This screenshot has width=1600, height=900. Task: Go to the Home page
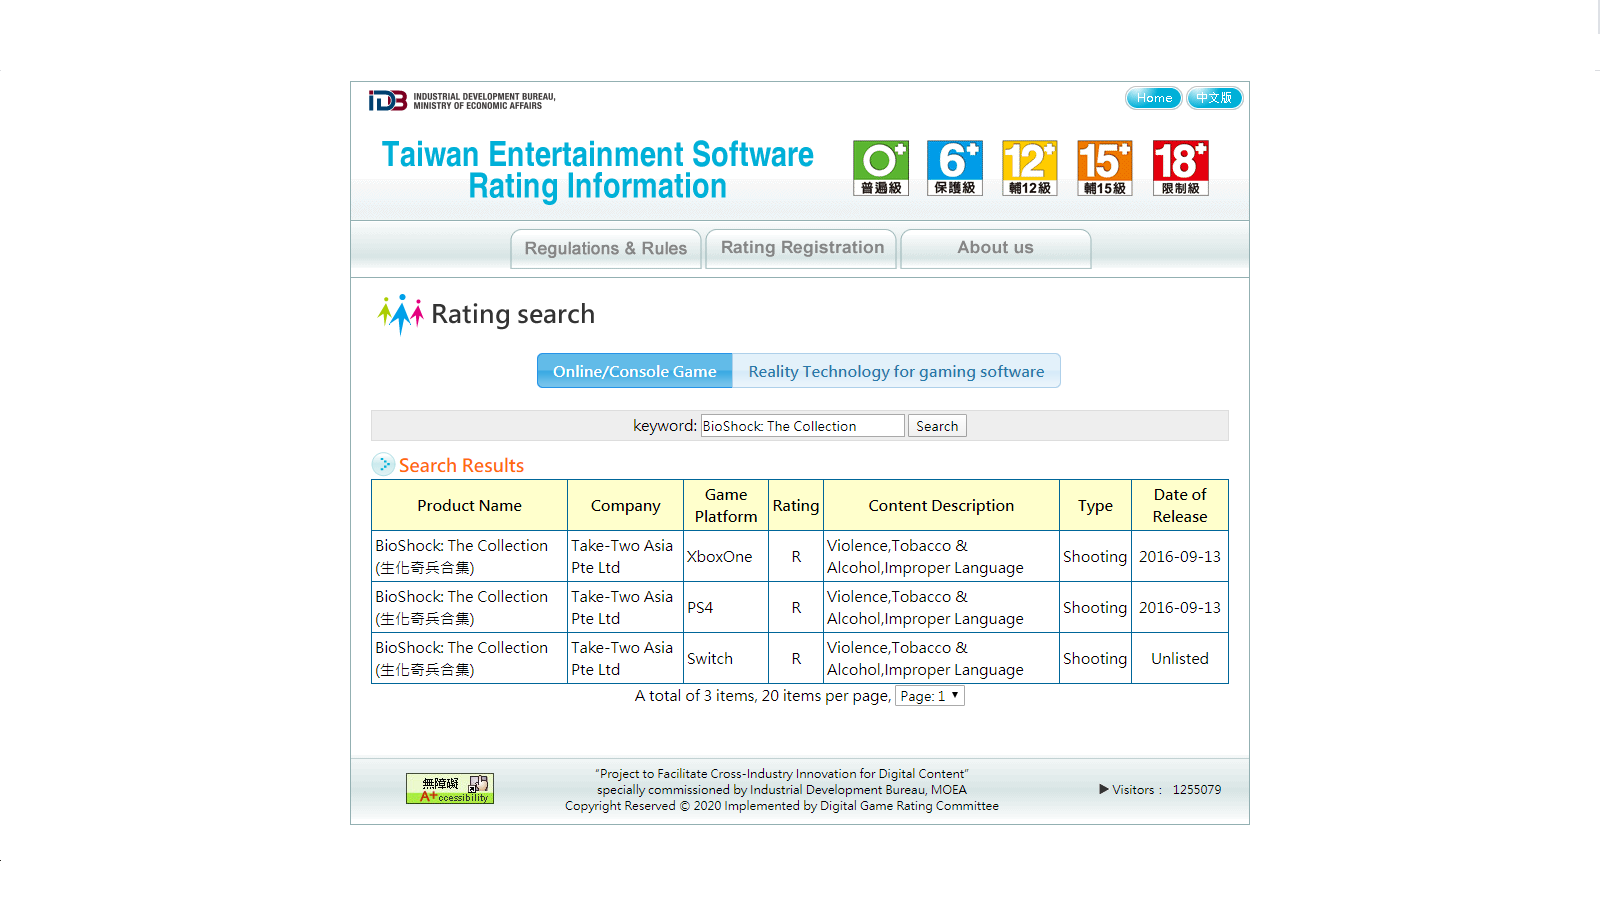1154,98
